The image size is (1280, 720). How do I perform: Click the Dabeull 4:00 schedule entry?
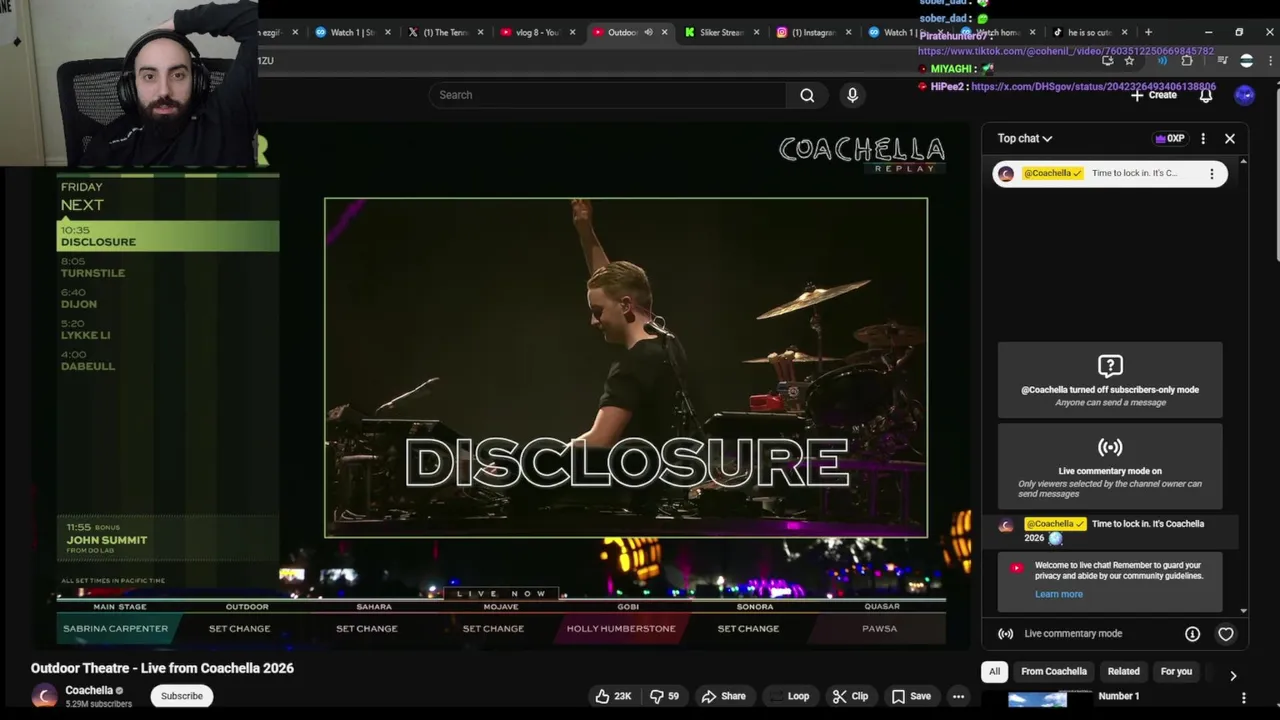point(88,361)
